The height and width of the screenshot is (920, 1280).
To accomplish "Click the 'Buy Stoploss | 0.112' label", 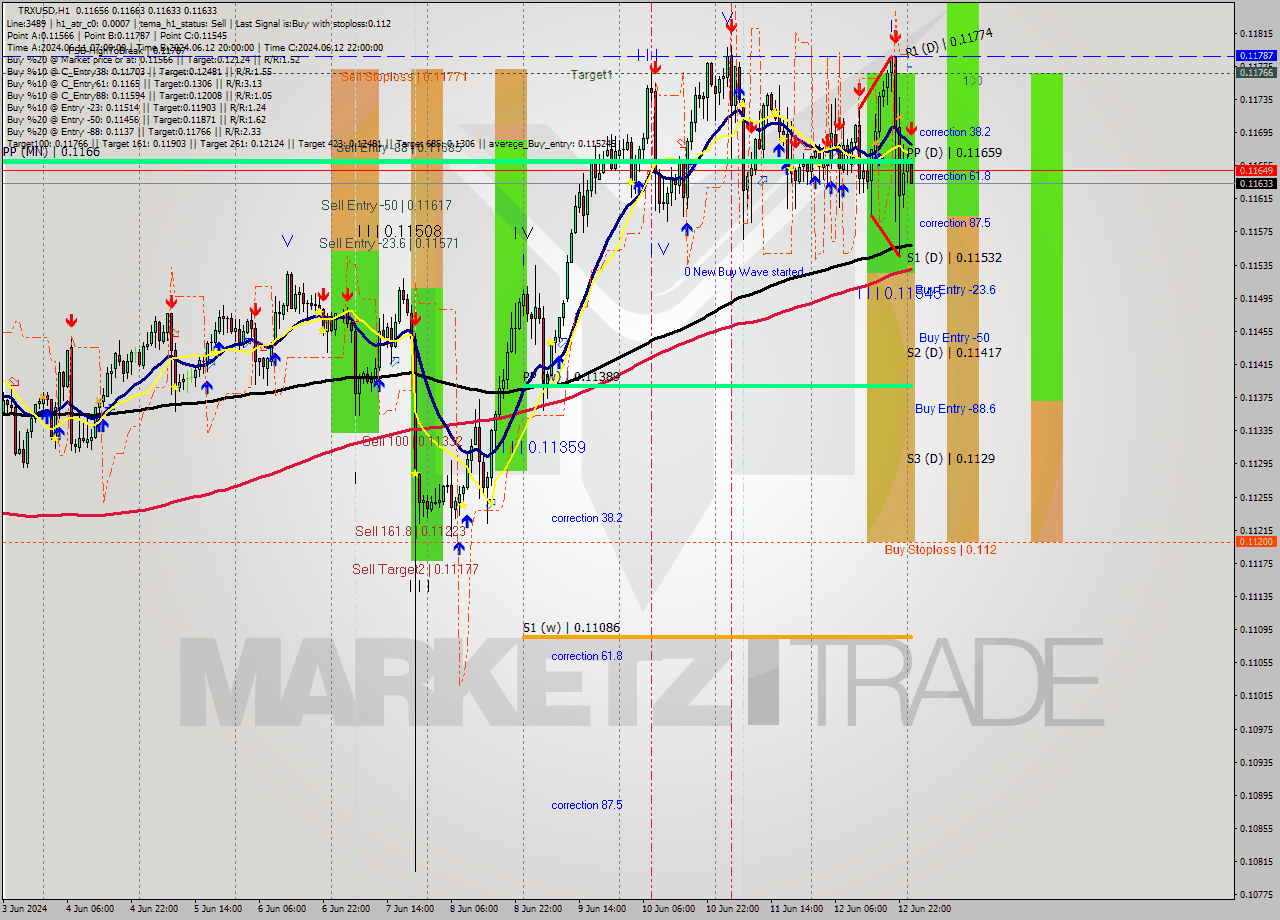I will tap(940, 550).
